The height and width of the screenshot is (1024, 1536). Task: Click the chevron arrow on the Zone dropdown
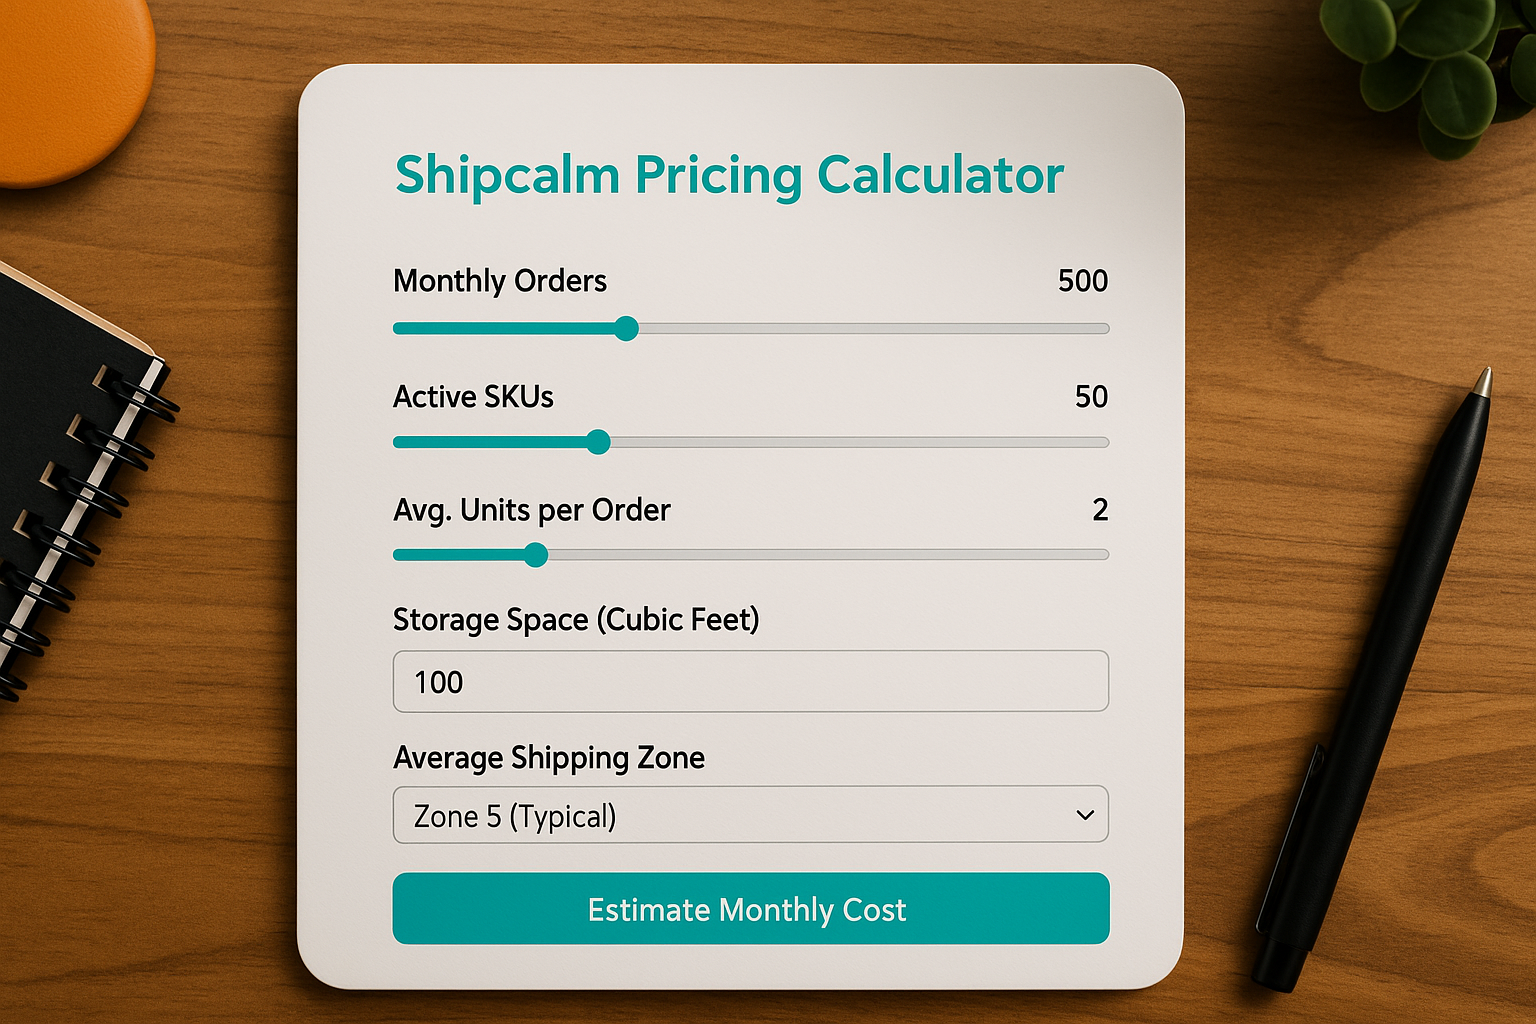point(1085,815)
